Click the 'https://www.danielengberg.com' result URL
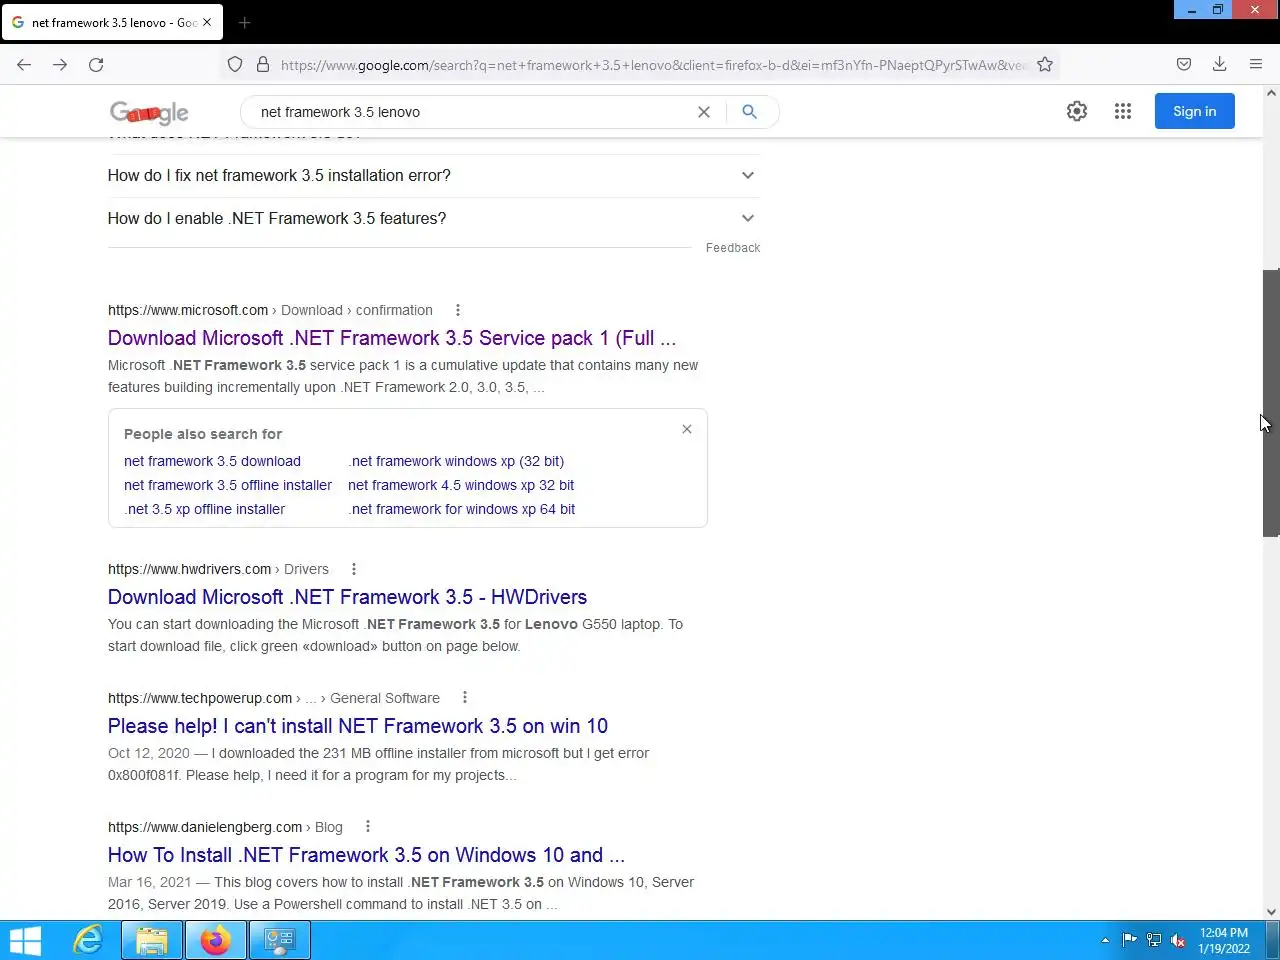Image resolution: width=1280 pixels, height=960 pixels. pyautogui.click(x=205, y=827)
